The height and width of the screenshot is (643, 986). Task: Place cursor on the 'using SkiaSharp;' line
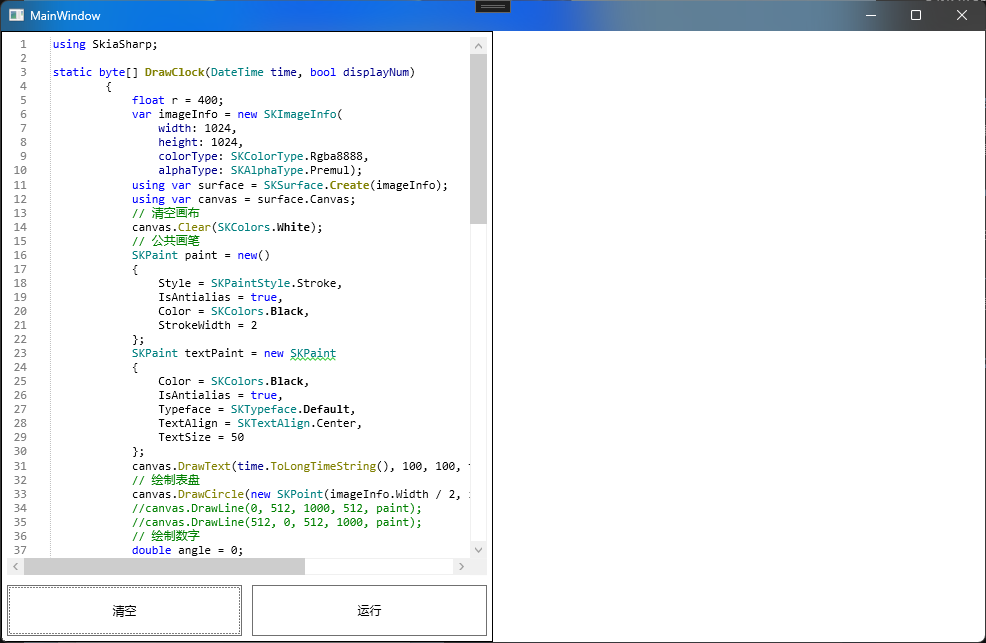pos(105,44)
